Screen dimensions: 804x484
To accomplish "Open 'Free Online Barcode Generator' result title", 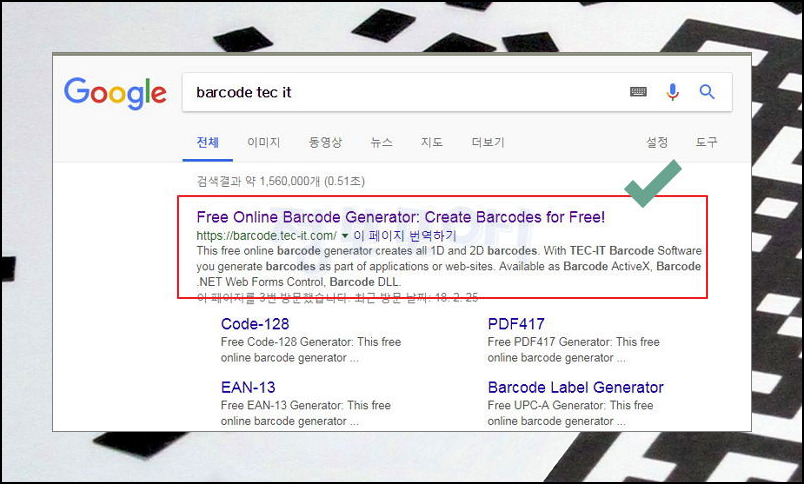I will pyautogui.click(x=400, y=217).
